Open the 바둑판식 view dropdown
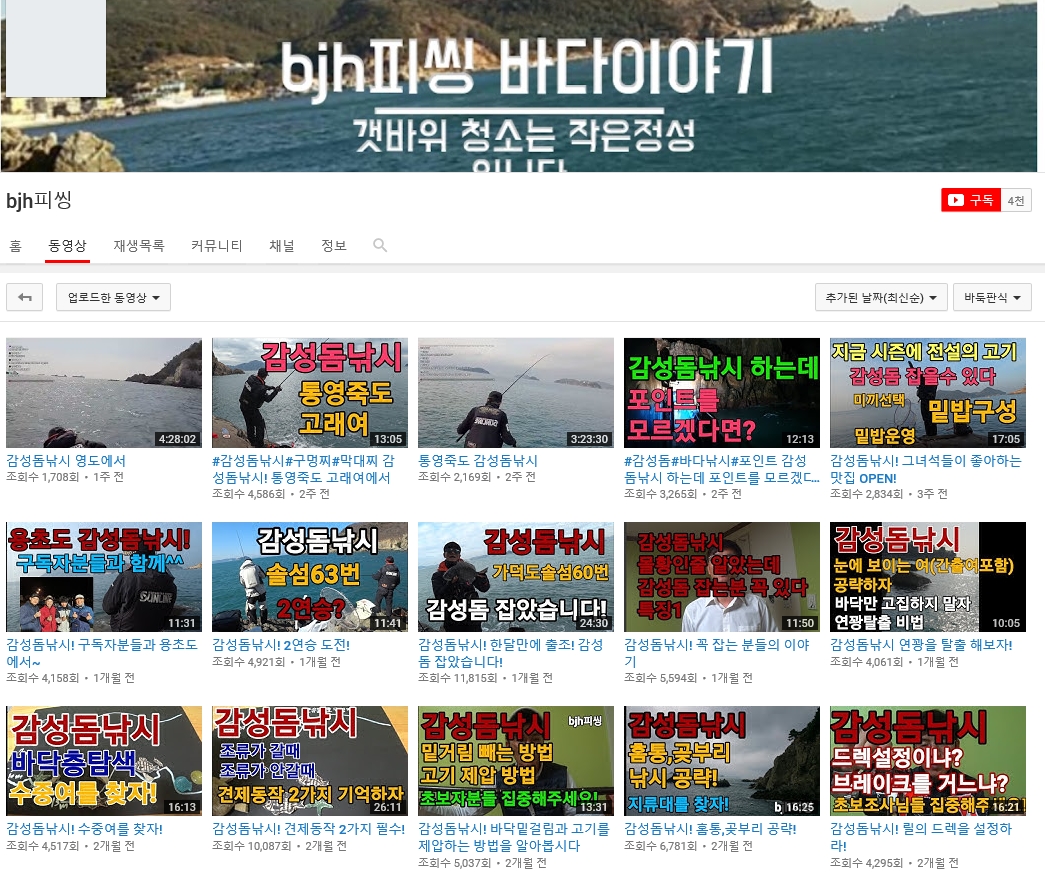The image size is (1045, 877). point(991,297)
